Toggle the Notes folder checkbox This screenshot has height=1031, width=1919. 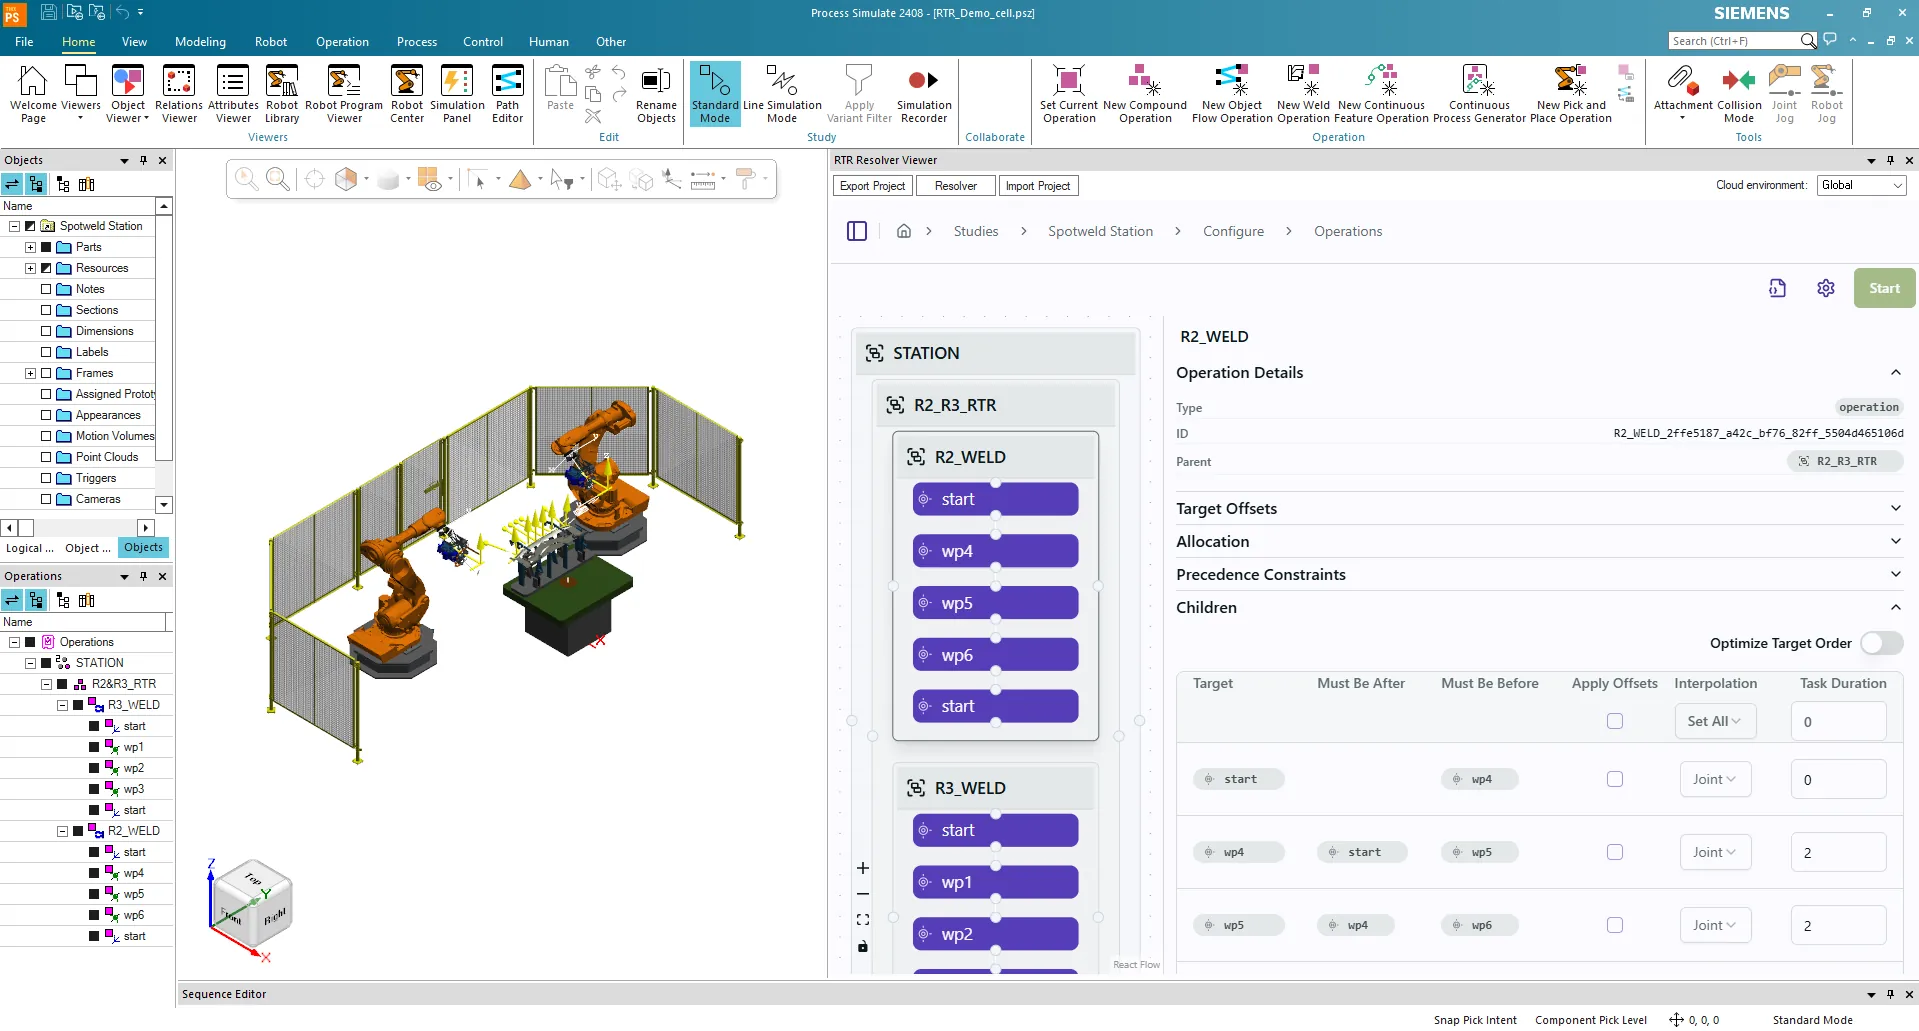coord(46,289)
